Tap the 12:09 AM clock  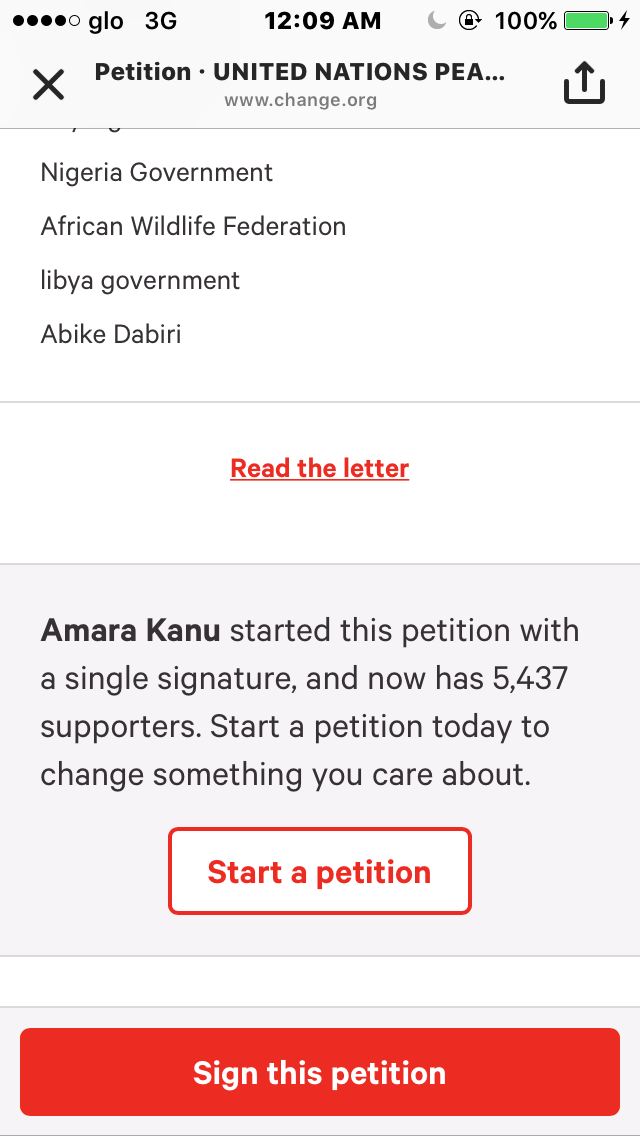(x=322, y=20)
